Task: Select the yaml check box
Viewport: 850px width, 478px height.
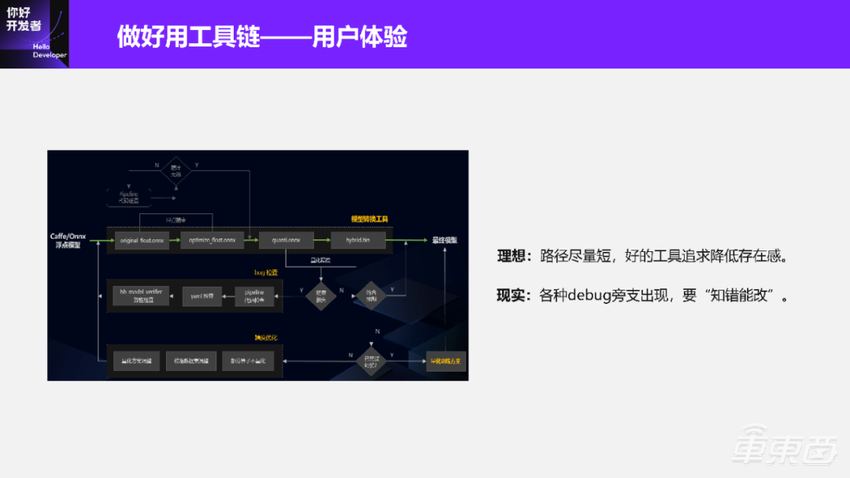Action: (201, 295)
